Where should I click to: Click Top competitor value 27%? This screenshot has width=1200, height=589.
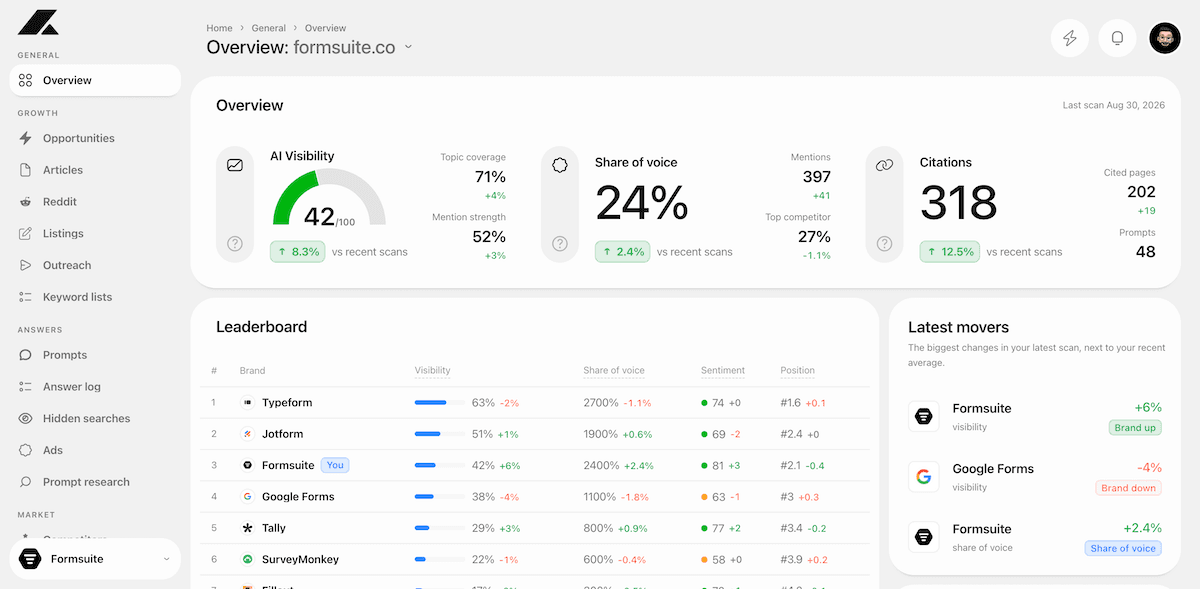(x=814, y=237)
